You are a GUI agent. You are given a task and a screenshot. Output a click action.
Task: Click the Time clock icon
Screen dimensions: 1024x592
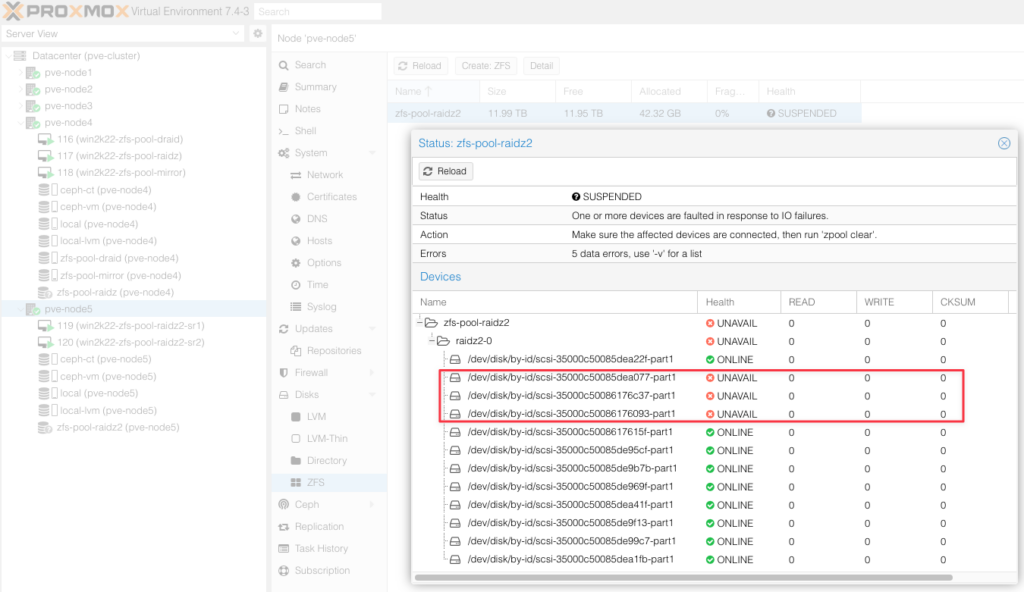coord(296,285)
